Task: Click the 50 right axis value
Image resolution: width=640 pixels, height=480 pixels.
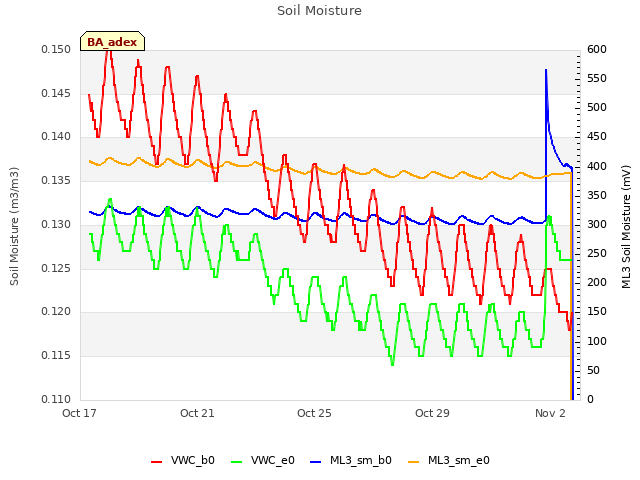Action: [x=593, y=370]
